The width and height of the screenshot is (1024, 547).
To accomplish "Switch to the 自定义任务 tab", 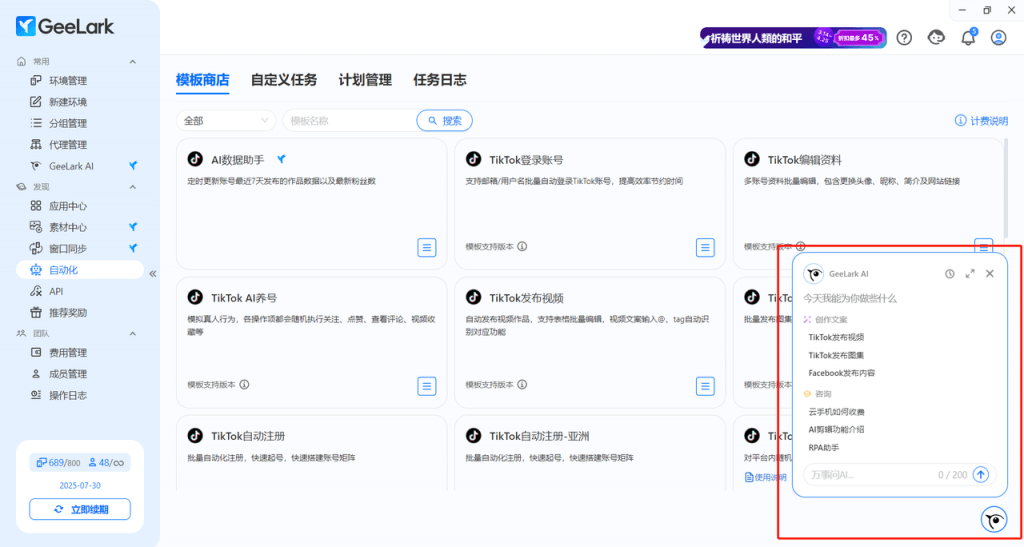I will click(x=284, y=80).
